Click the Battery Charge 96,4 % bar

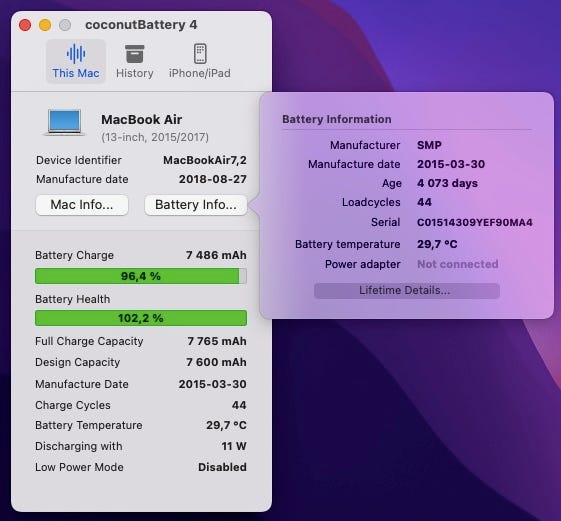click(x=141, y=276)
